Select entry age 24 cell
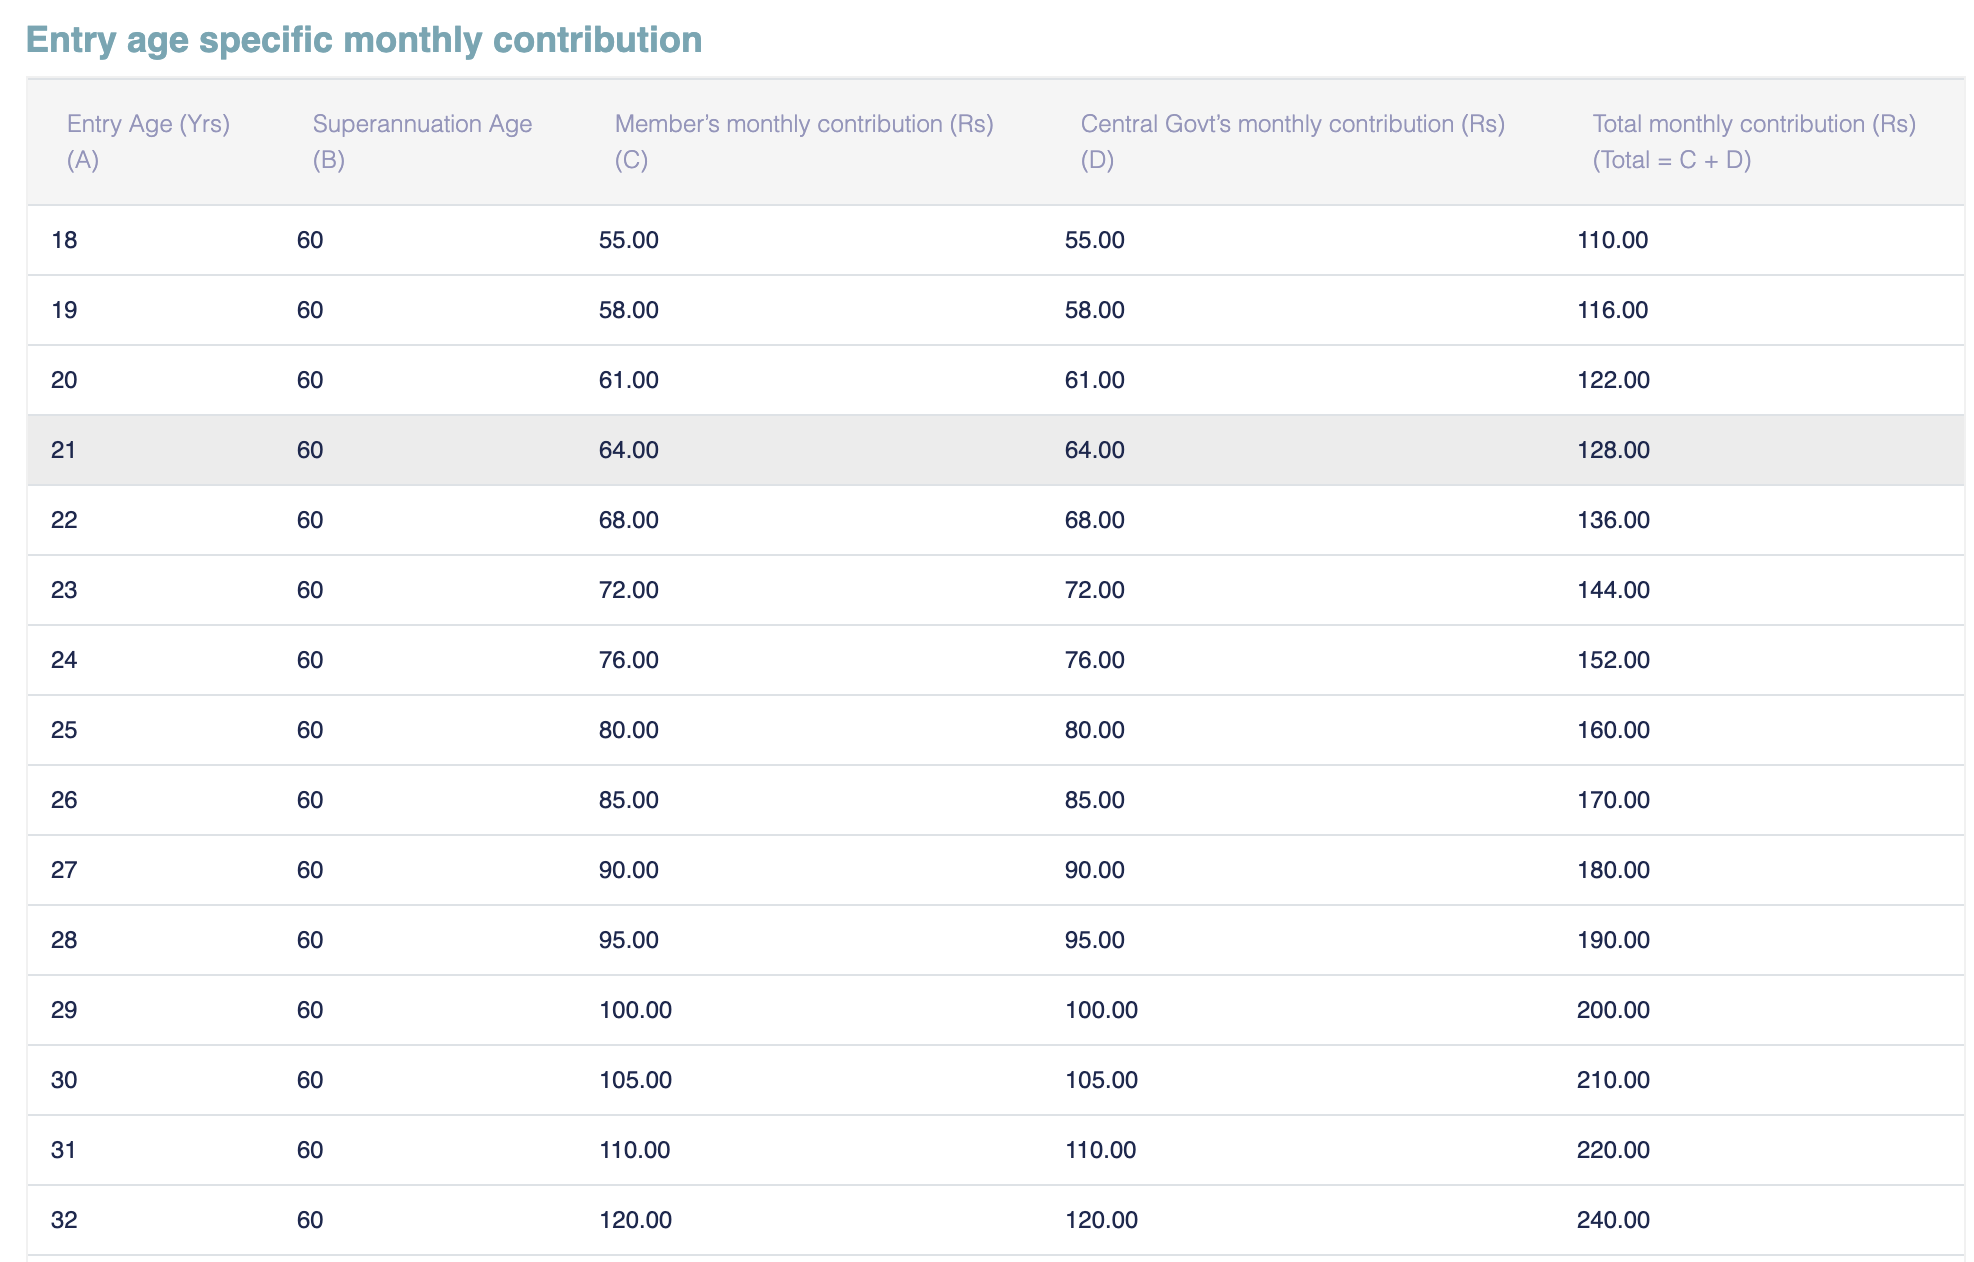1974x1262 pixels. [x=64, y=660]
